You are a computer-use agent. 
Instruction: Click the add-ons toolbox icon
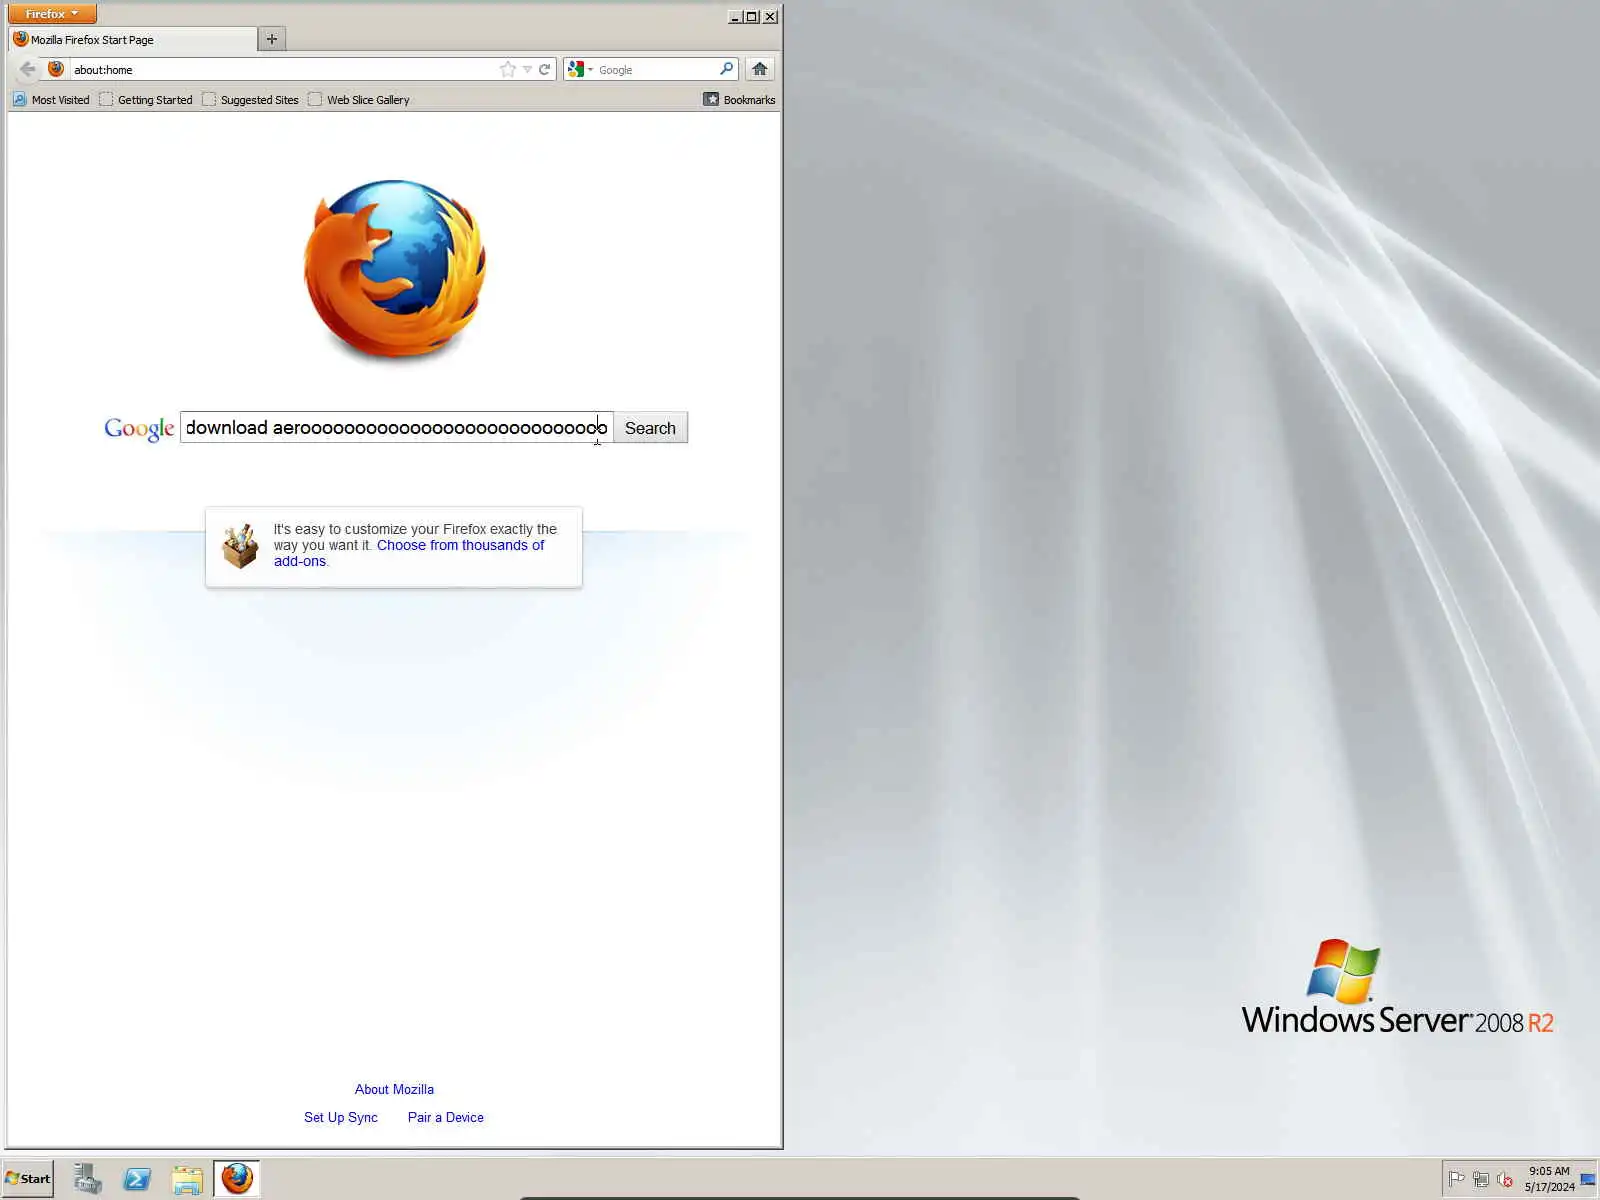pyautogui.click(x=240, y=546)
